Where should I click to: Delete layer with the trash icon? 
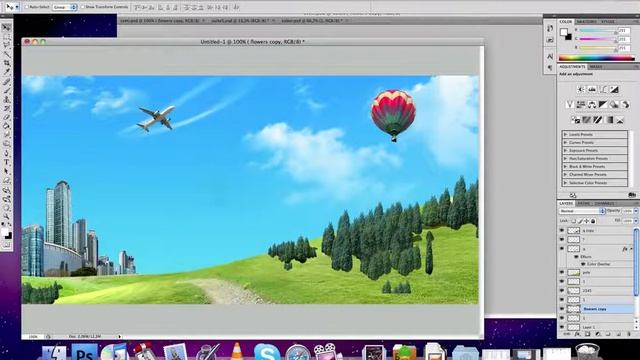click(629, 334)
